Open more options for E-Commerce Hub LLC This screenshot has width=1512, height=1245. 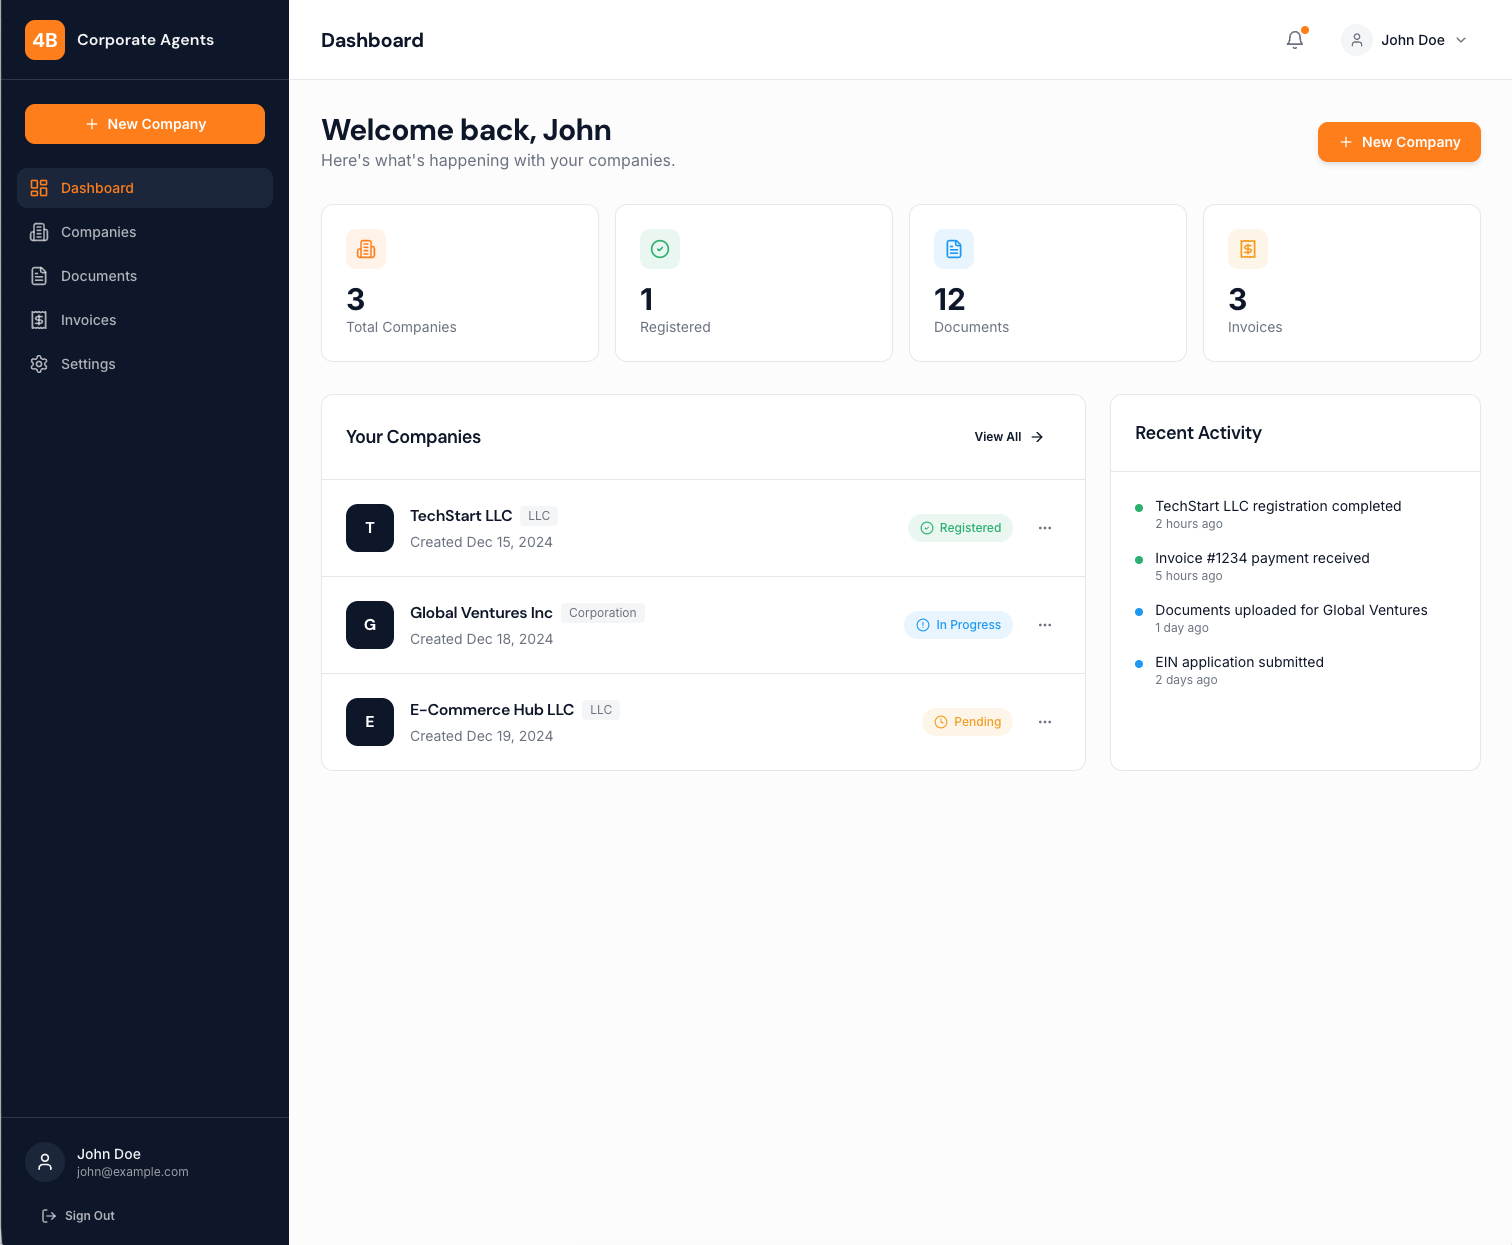1045,722
